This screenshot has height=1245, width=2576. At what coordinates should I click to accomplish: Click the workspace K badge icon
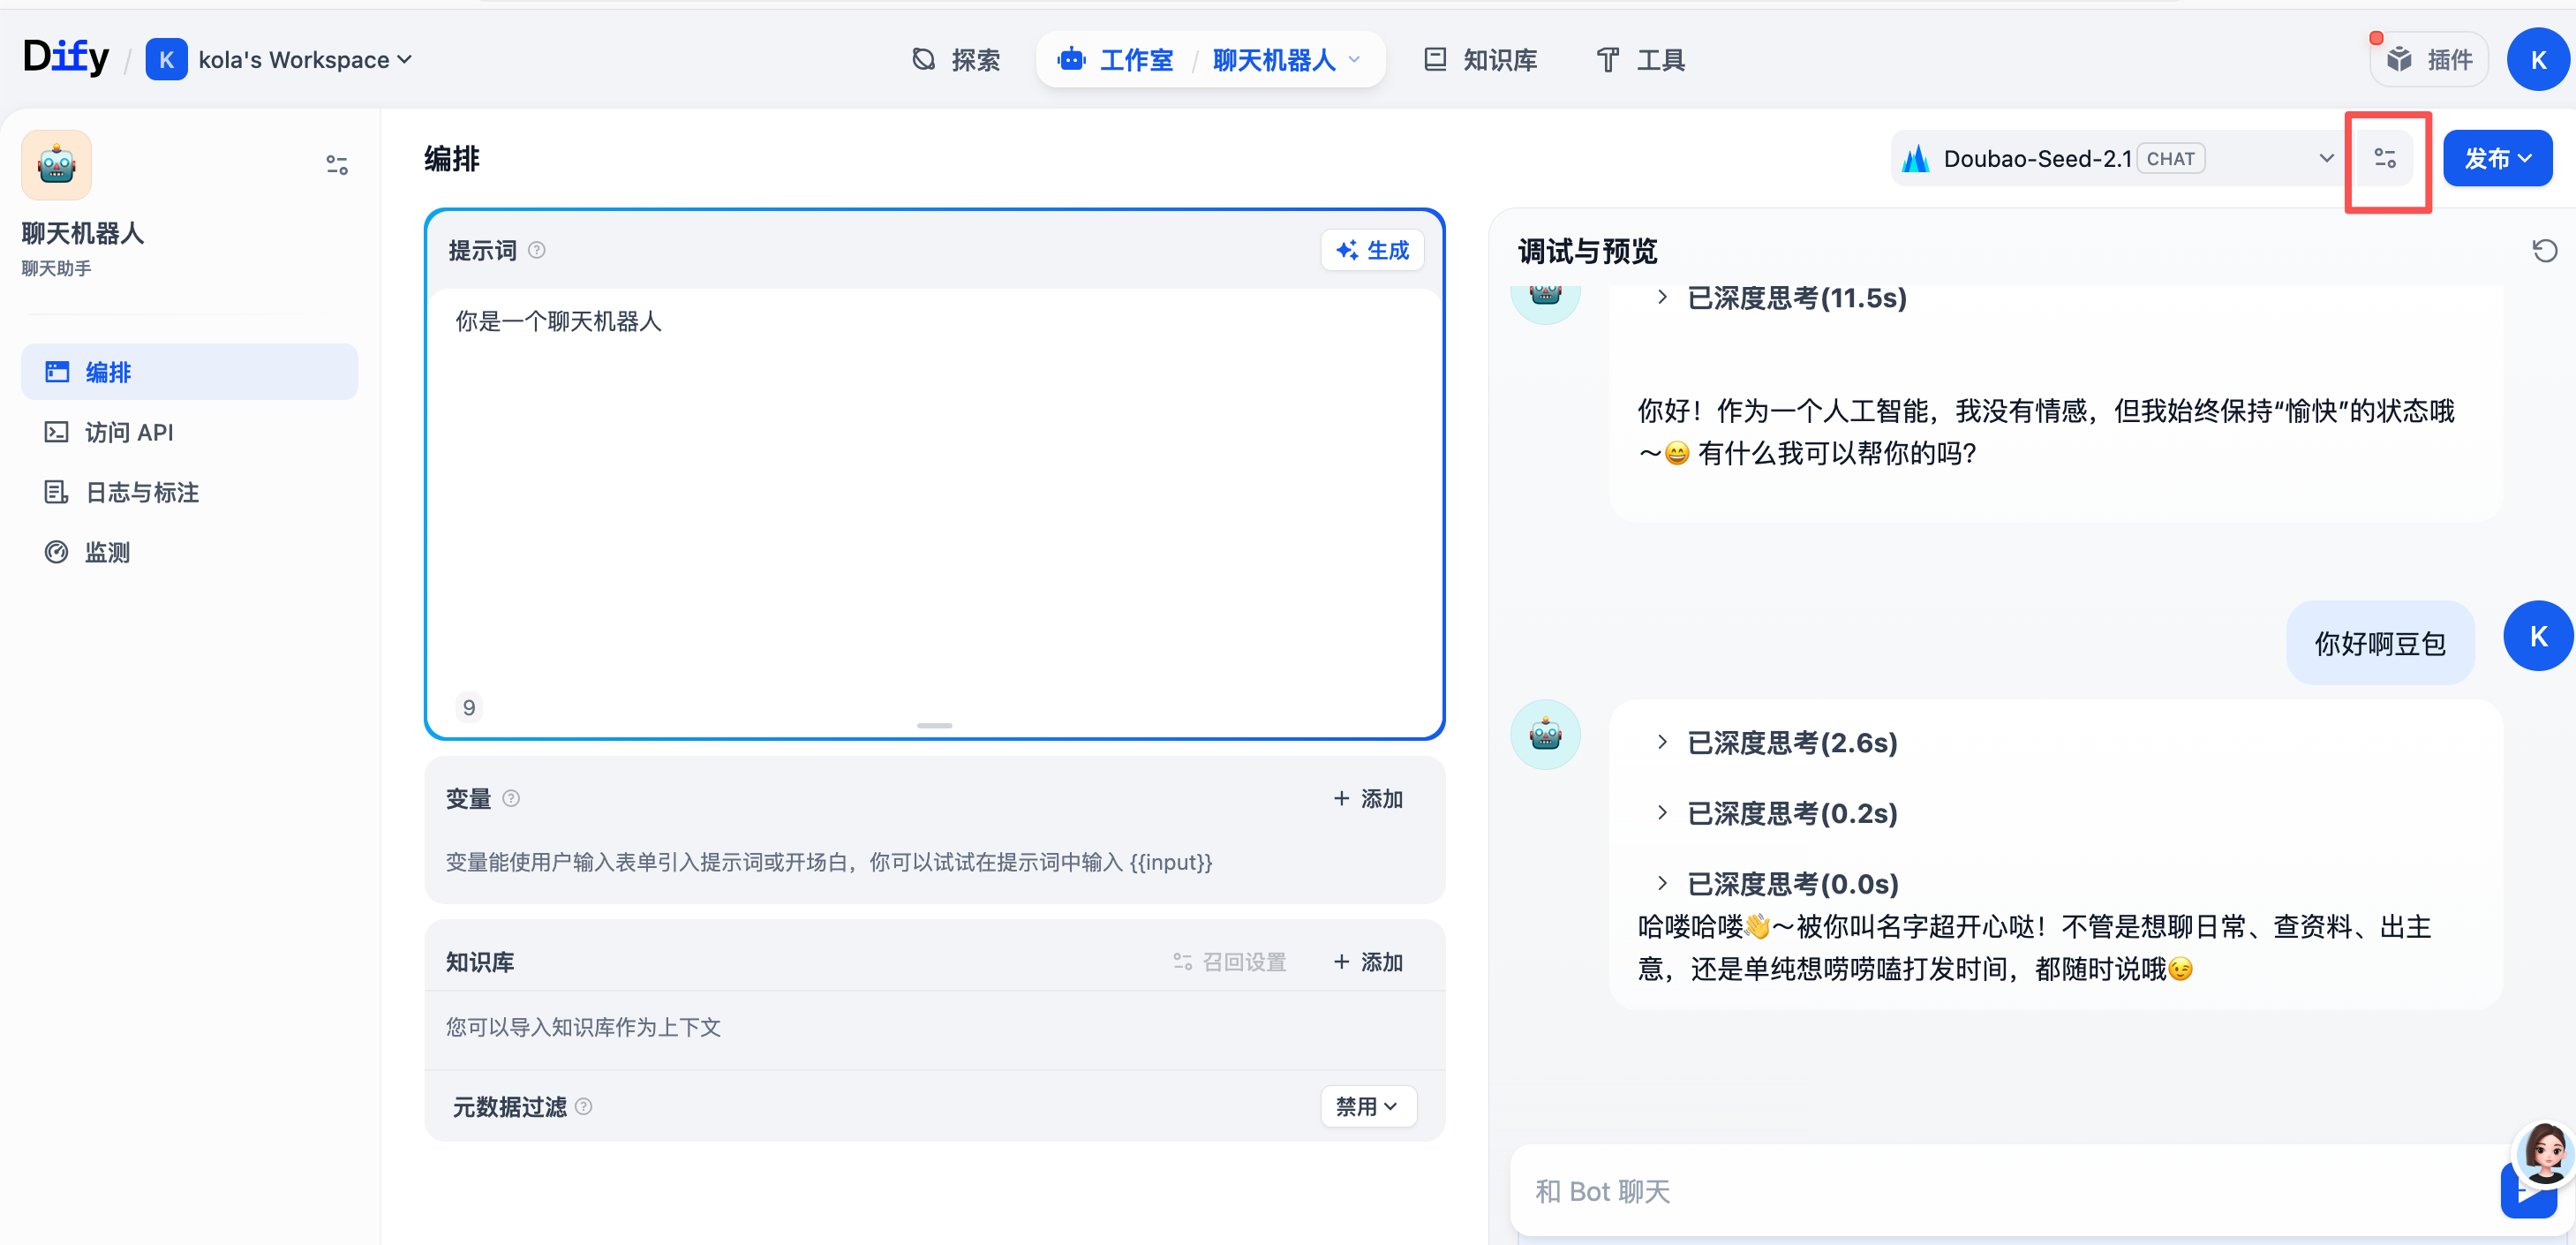[166, 60]
